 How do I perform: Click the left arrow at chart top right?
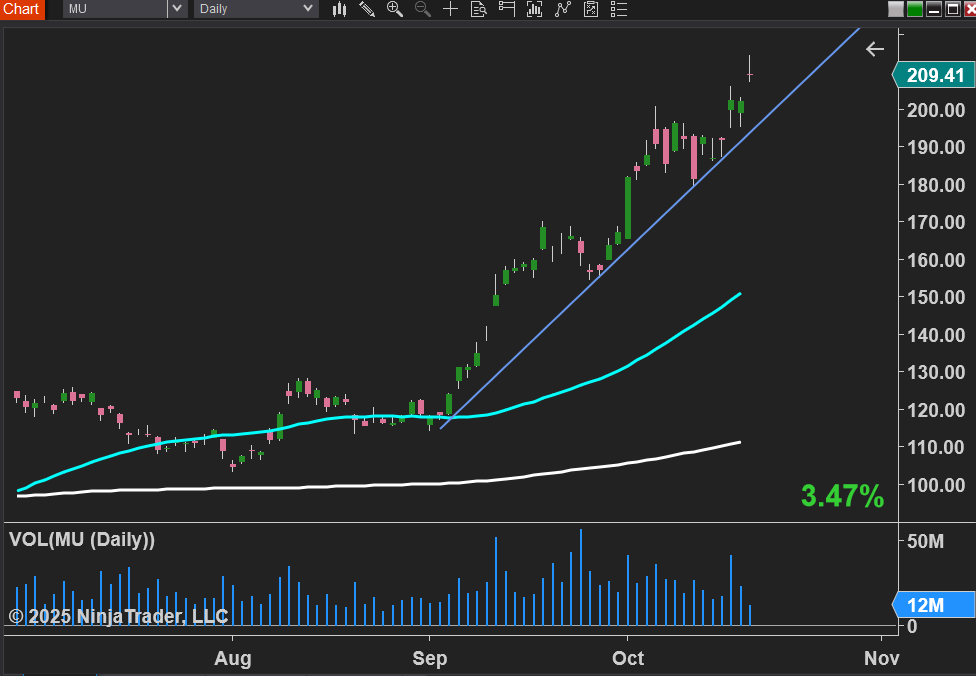point(875,49)
